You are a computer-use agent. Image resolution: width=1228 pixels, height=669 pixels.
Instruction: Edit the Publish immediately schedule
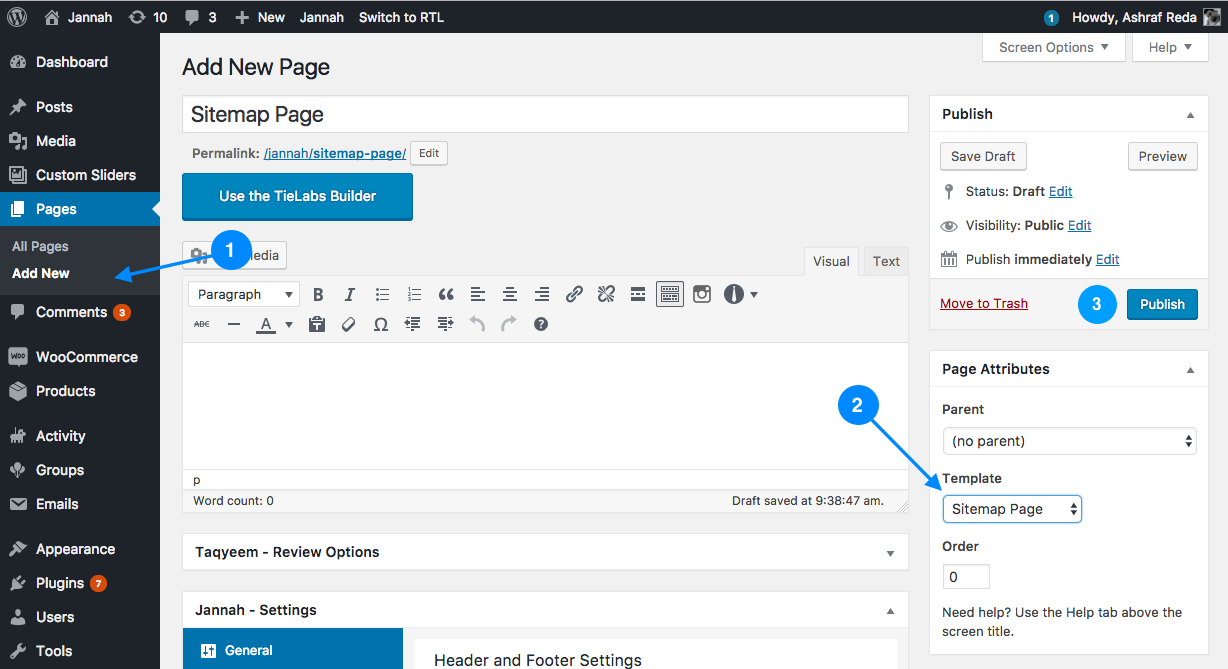(1107, 259)
